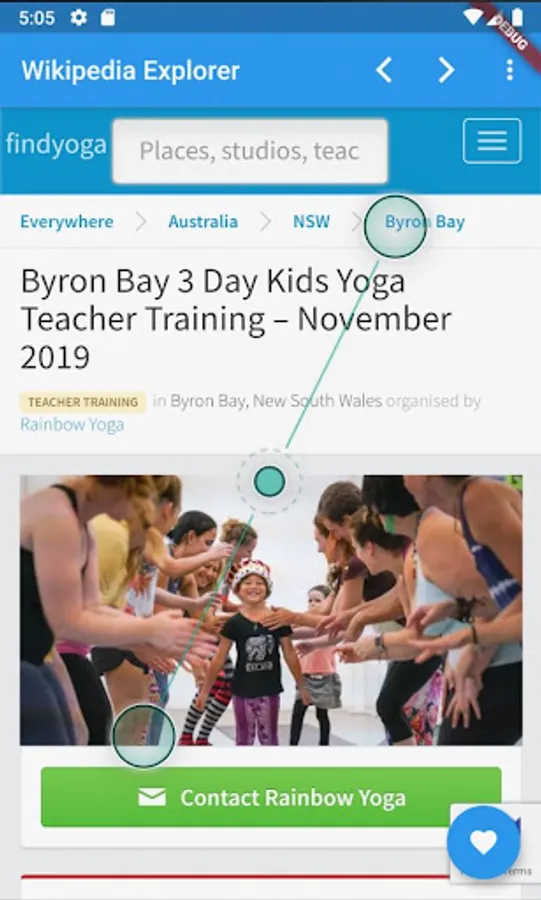Viewport: 541px width, 900px height.
Task: Tap the heart favorite floating button
Action: [x=483, y=842]
